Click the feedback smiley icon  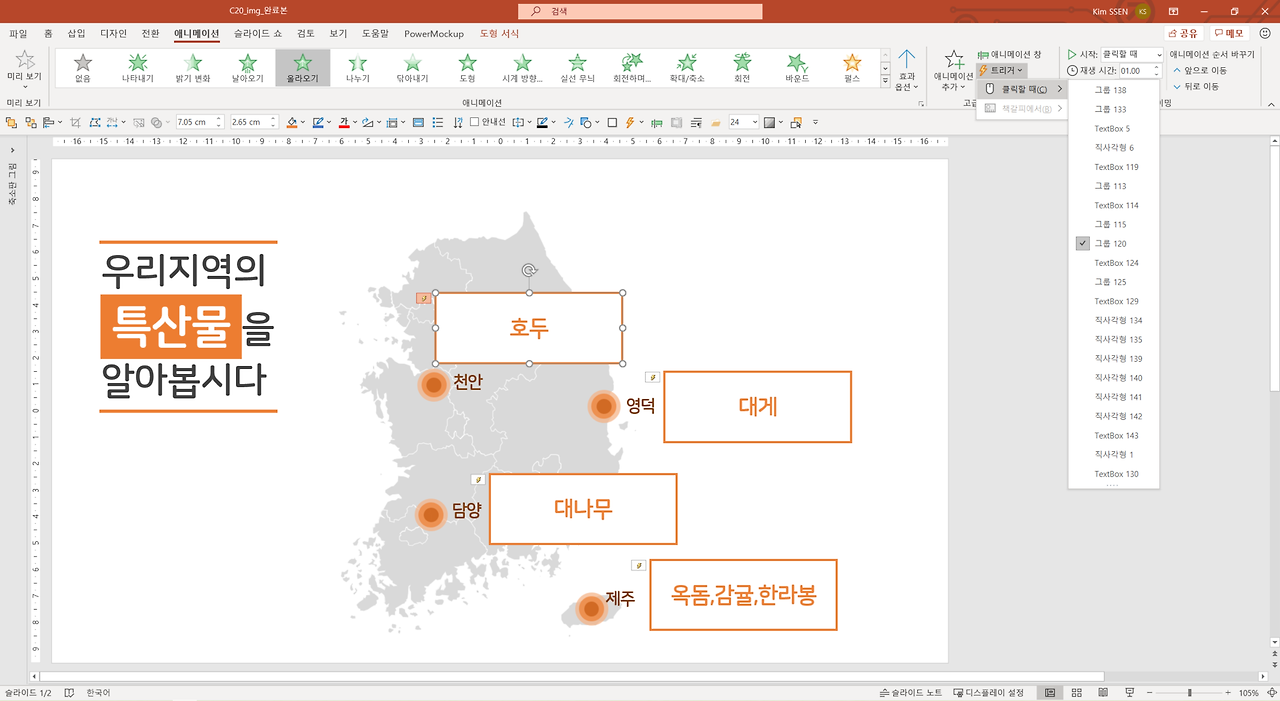[1265, 33]
